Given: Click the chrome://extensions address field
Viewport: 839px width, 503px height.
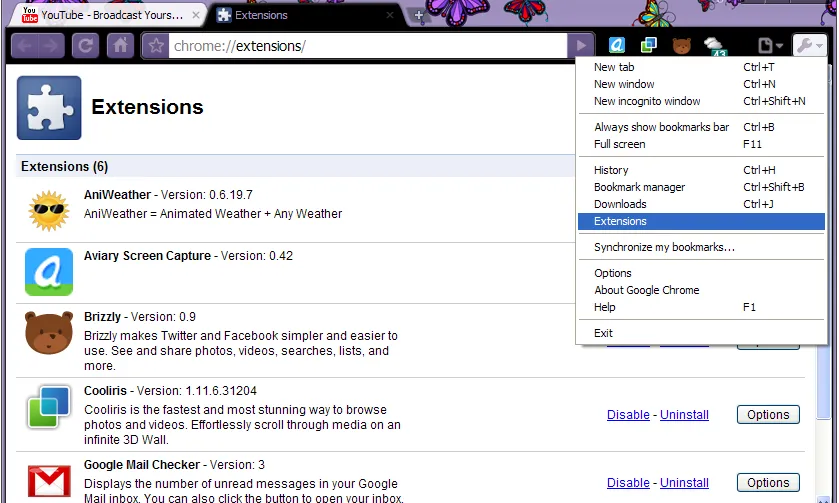Looking at the screenshot, I should click(x=368, y=46).
